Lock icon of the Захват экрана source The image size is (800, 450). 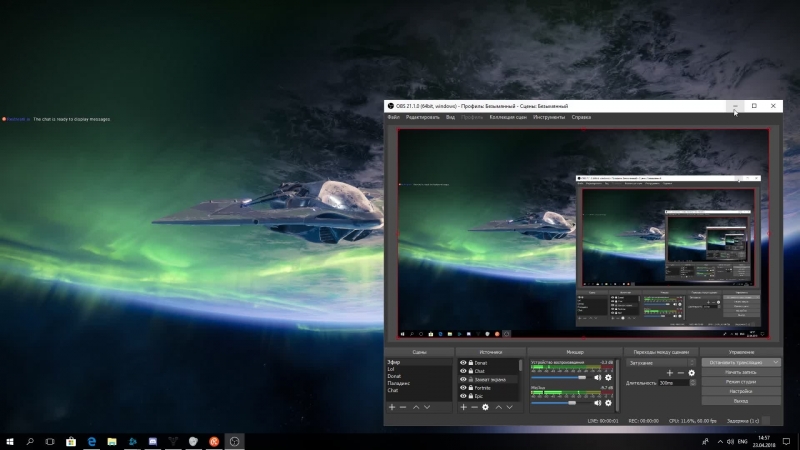(x=471, y=380)
